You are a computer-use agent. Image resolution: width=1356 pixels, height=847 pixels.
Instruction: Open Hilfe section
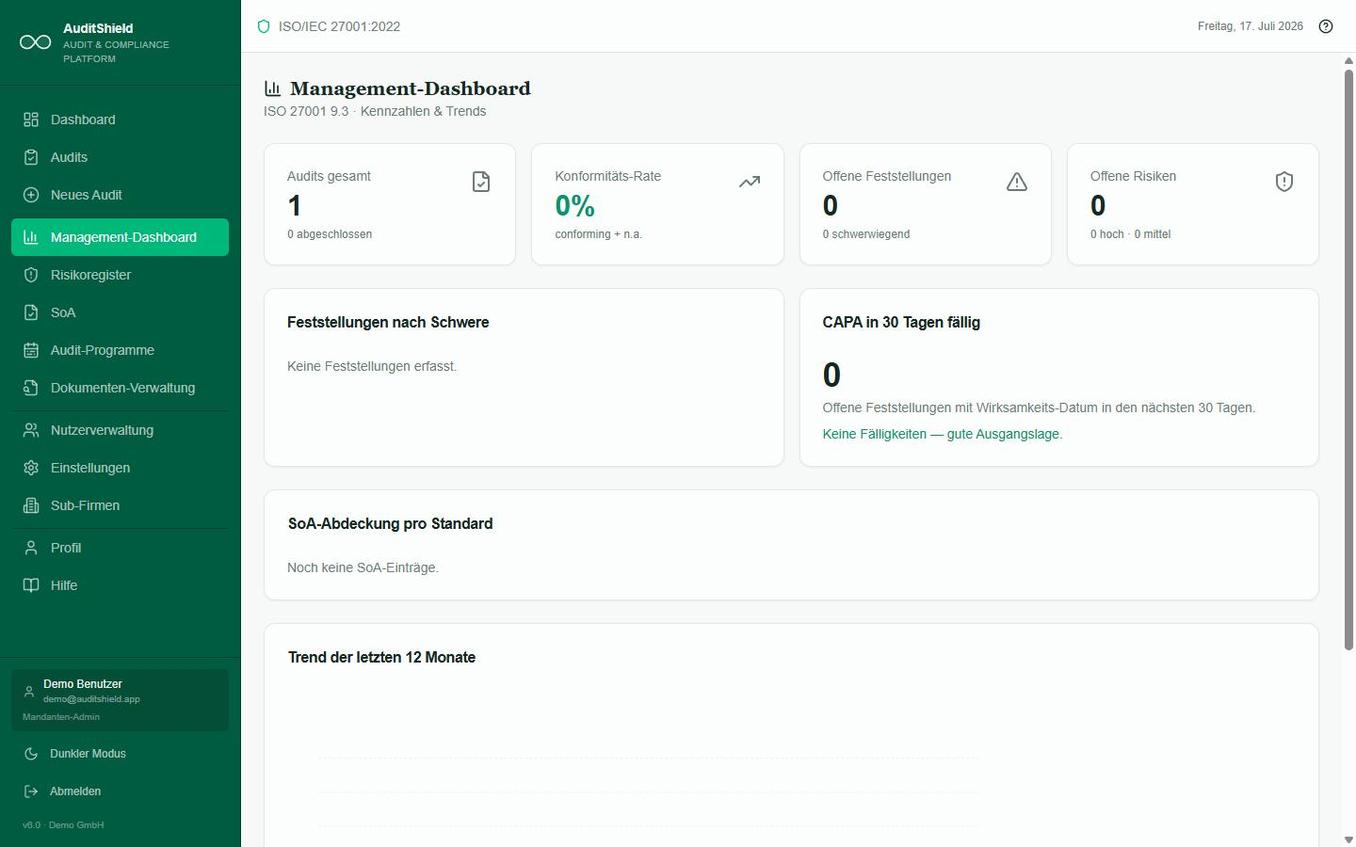[x=120, y=585]
